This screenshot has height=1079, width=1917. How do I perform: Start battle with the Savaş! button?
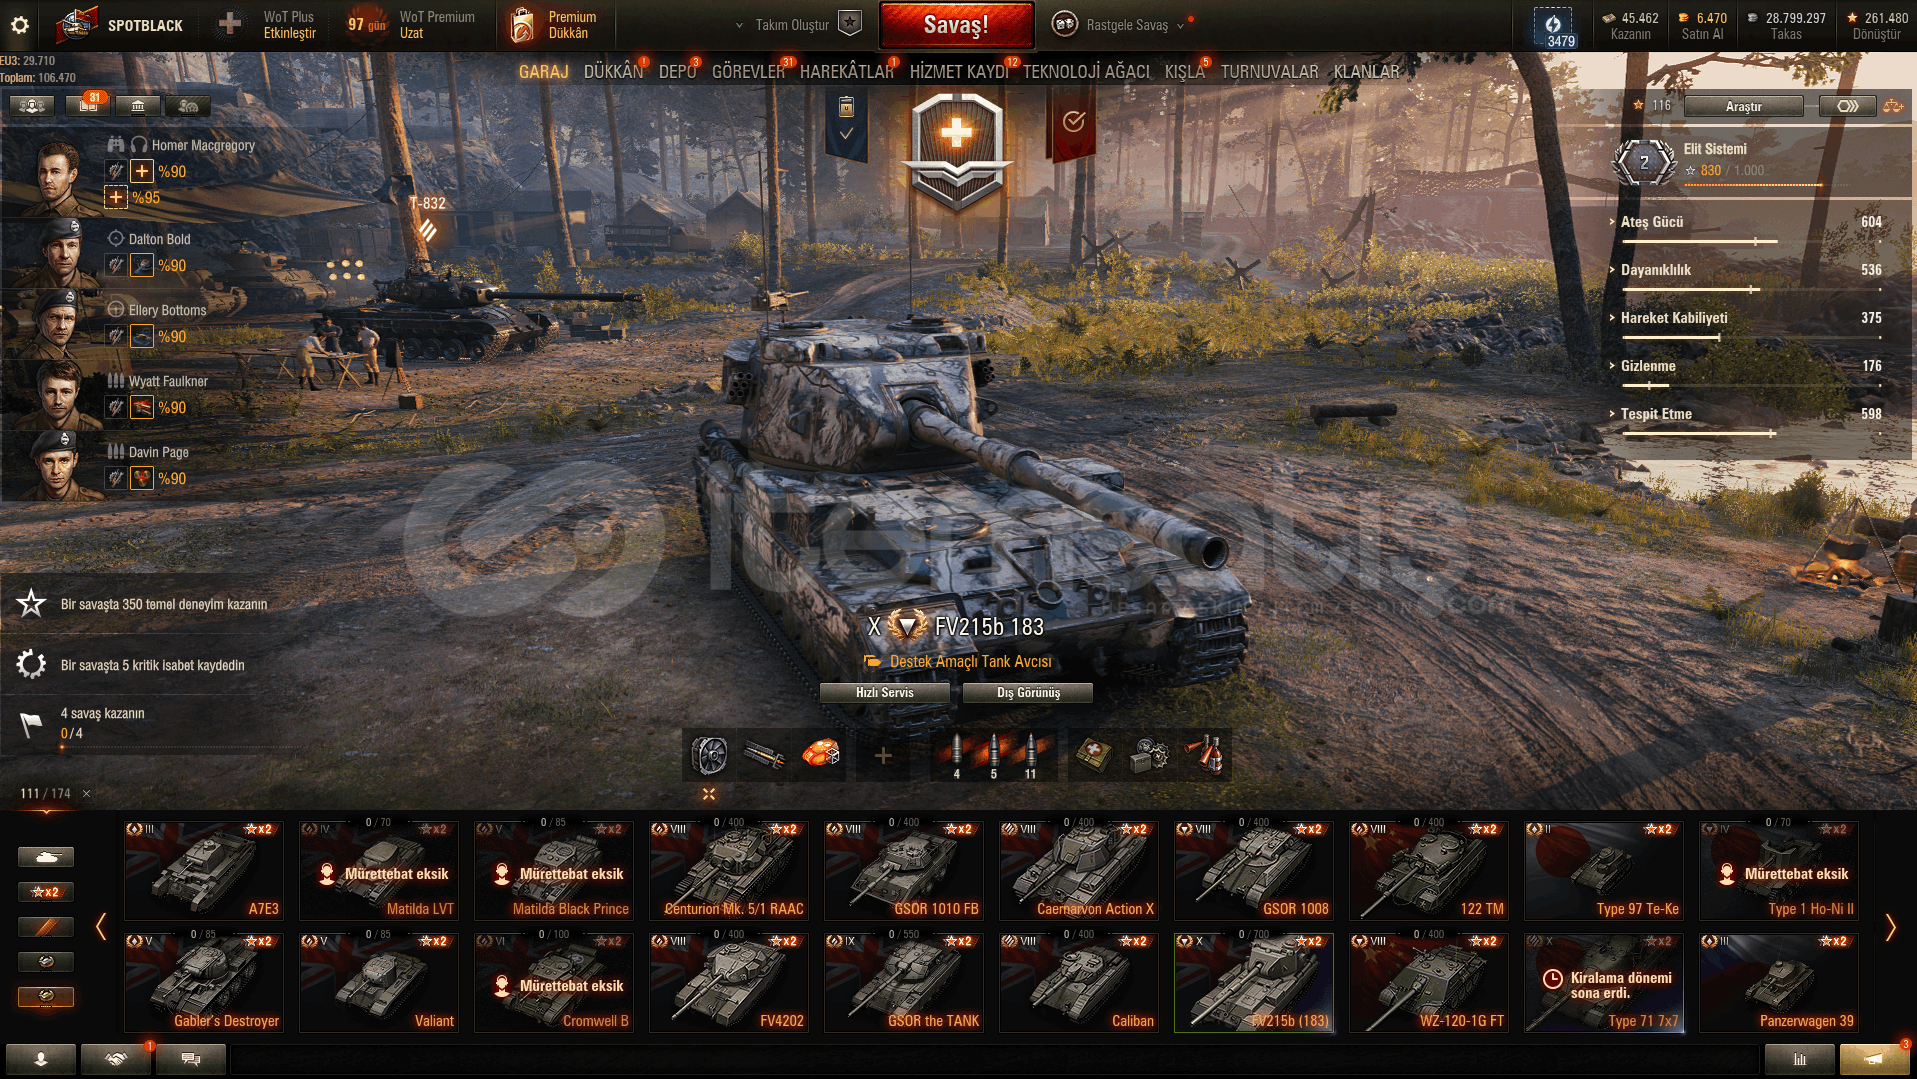[x=956, y=25]
